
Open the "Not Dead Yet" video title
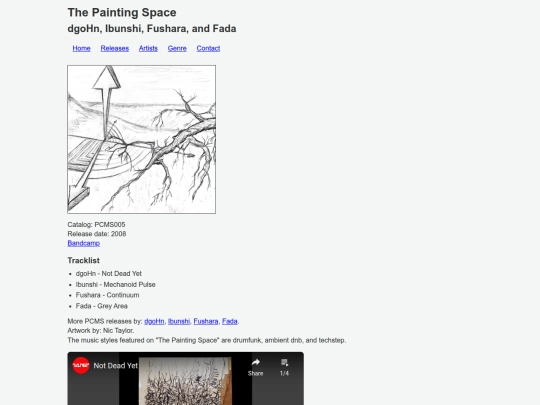(x=115, y=366)
